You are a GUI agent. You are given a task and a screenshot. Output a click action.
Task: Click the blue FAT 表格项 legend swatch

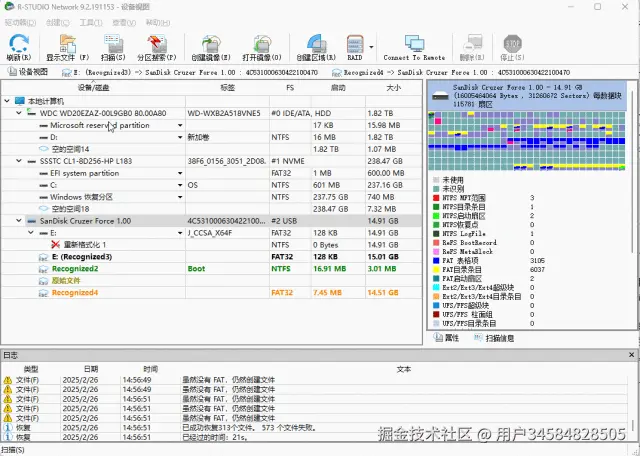436,260
